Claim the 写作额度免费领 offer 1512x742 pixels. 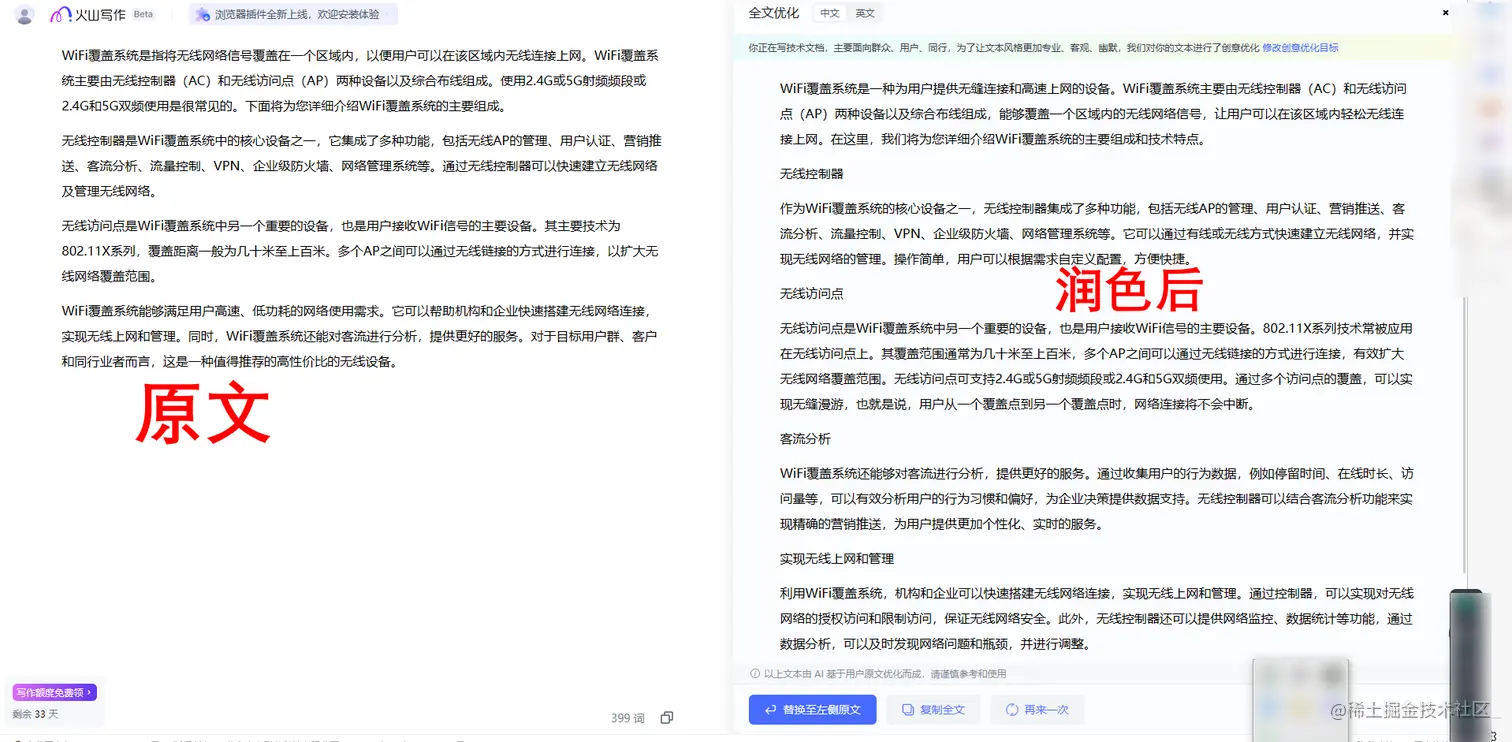pyautogui.click(x=53, y=691)
